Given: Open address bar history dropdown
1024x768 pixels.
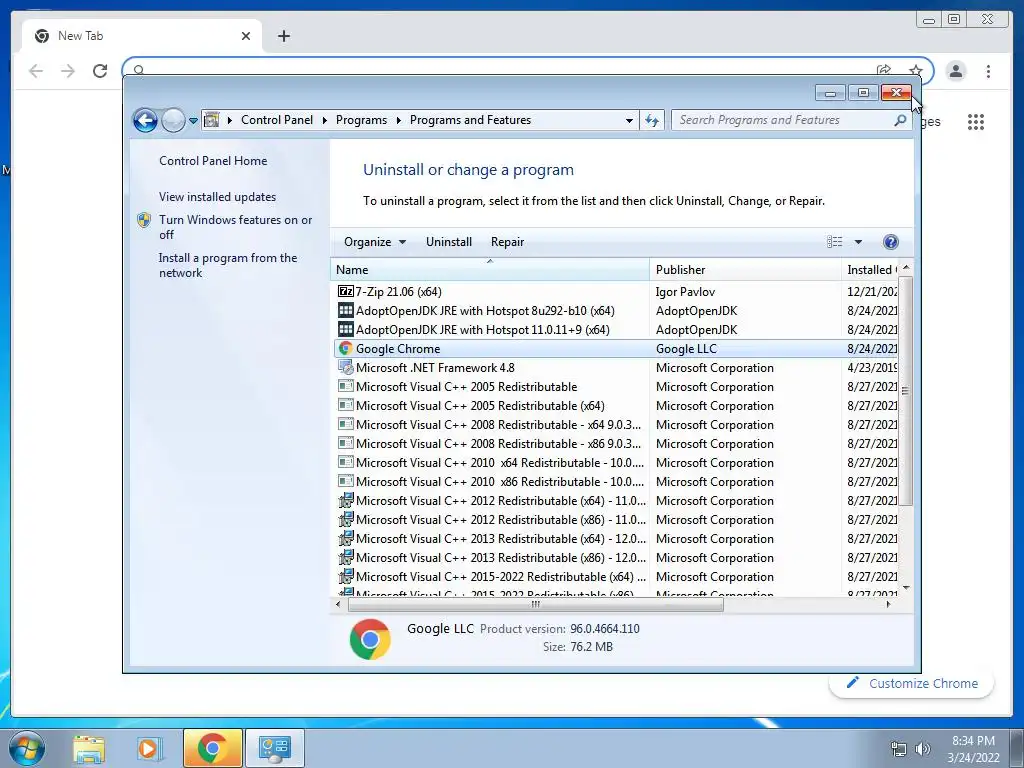Looking at the screenshot, I should coord(629,121).
